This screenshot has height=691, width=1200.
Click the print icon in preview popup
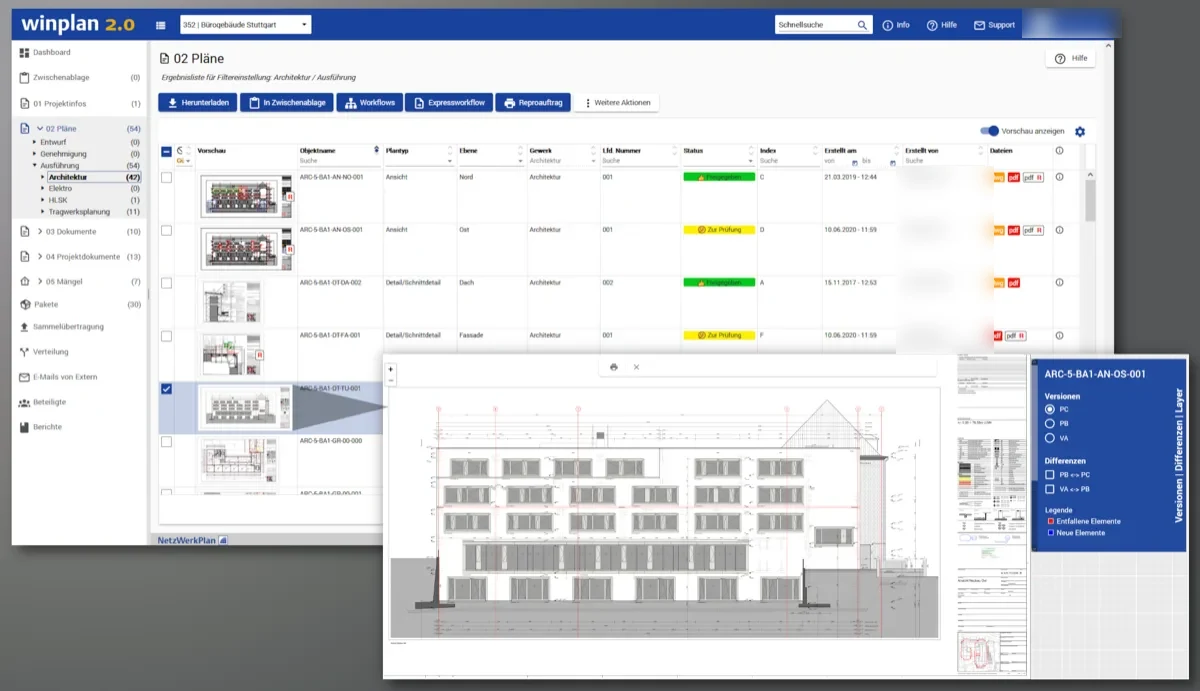[x=614, y=367]
